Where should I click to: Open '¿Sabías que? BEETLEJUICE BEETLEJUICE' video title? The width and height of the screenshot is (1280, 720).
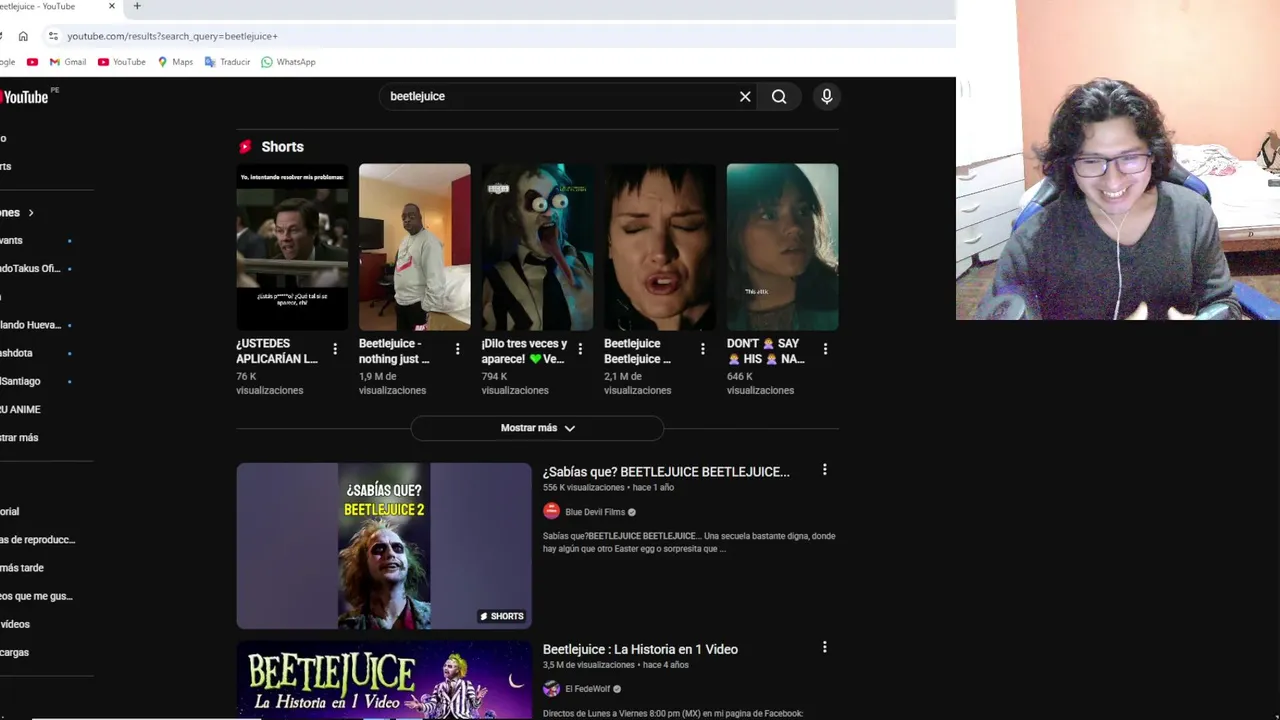pos(666,472)
